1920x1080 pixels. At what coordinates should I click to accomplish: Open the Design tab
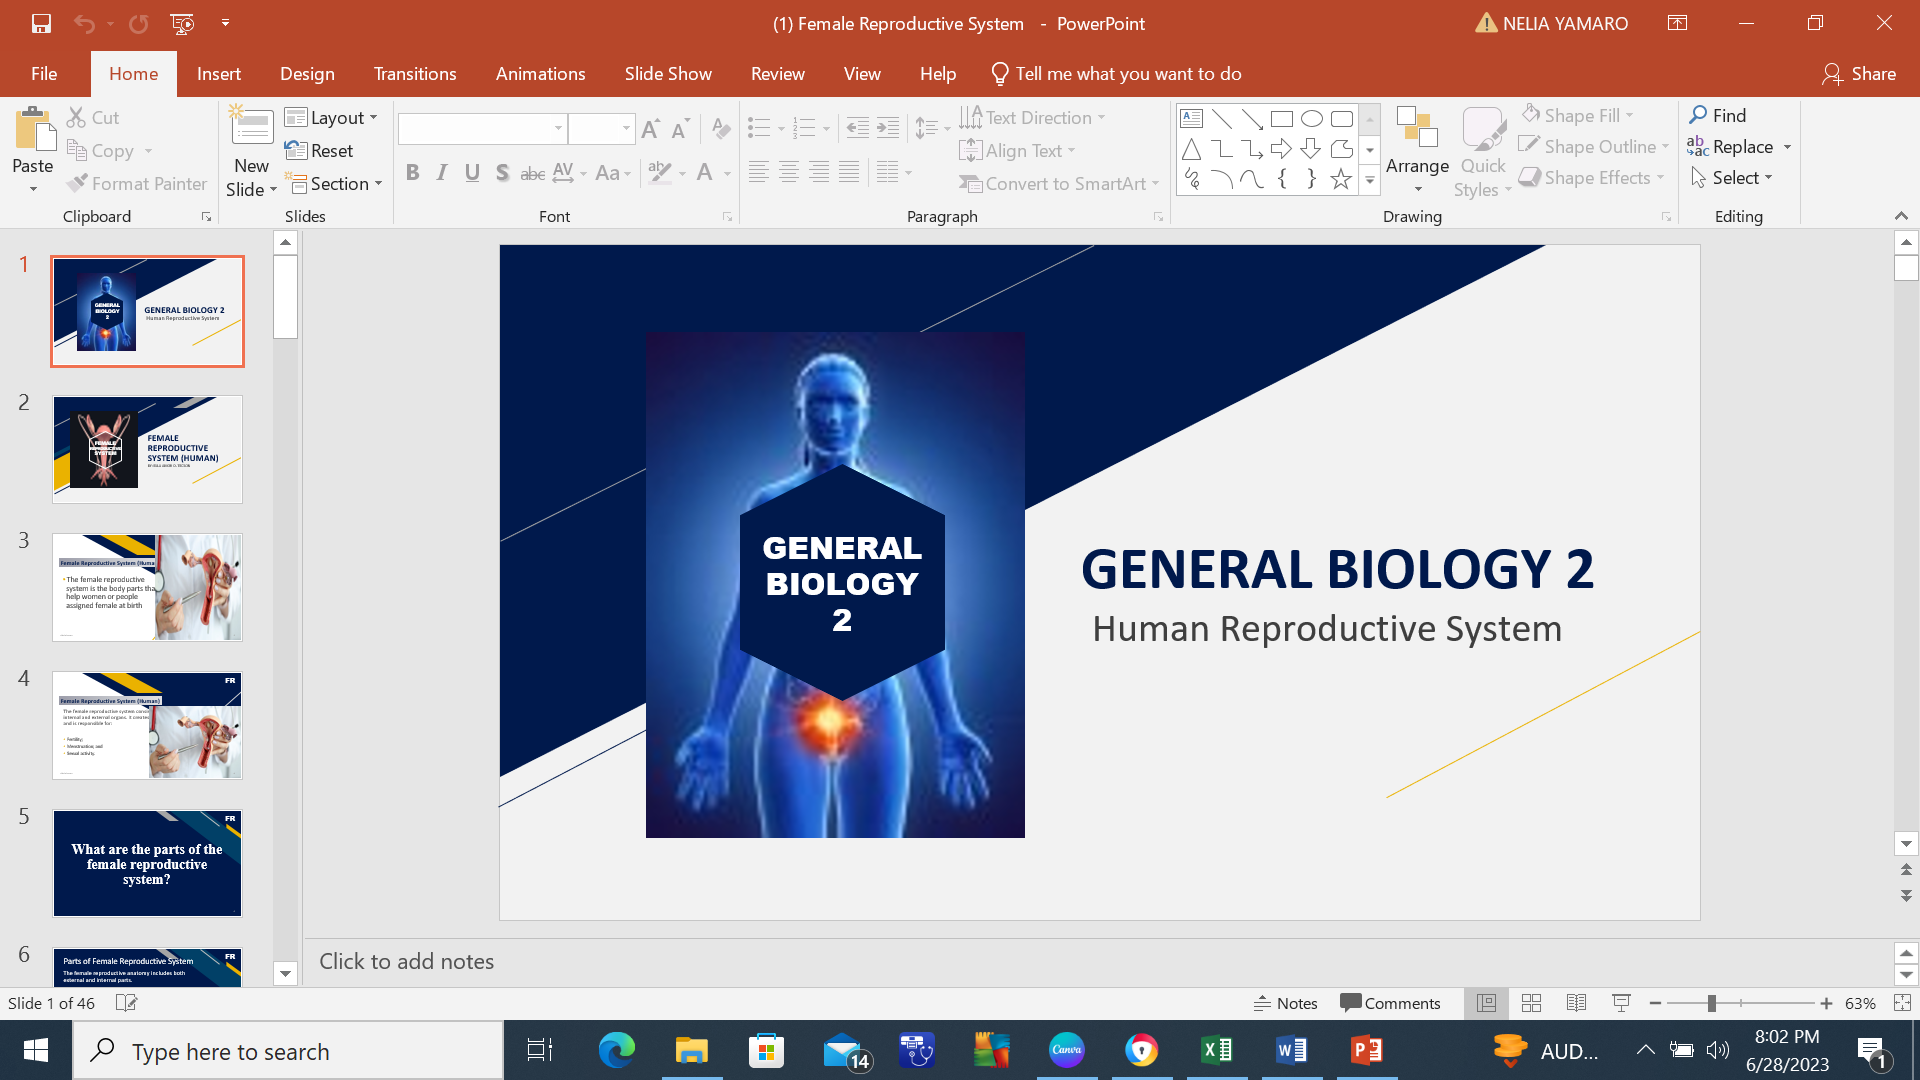[x=307, y=74]
